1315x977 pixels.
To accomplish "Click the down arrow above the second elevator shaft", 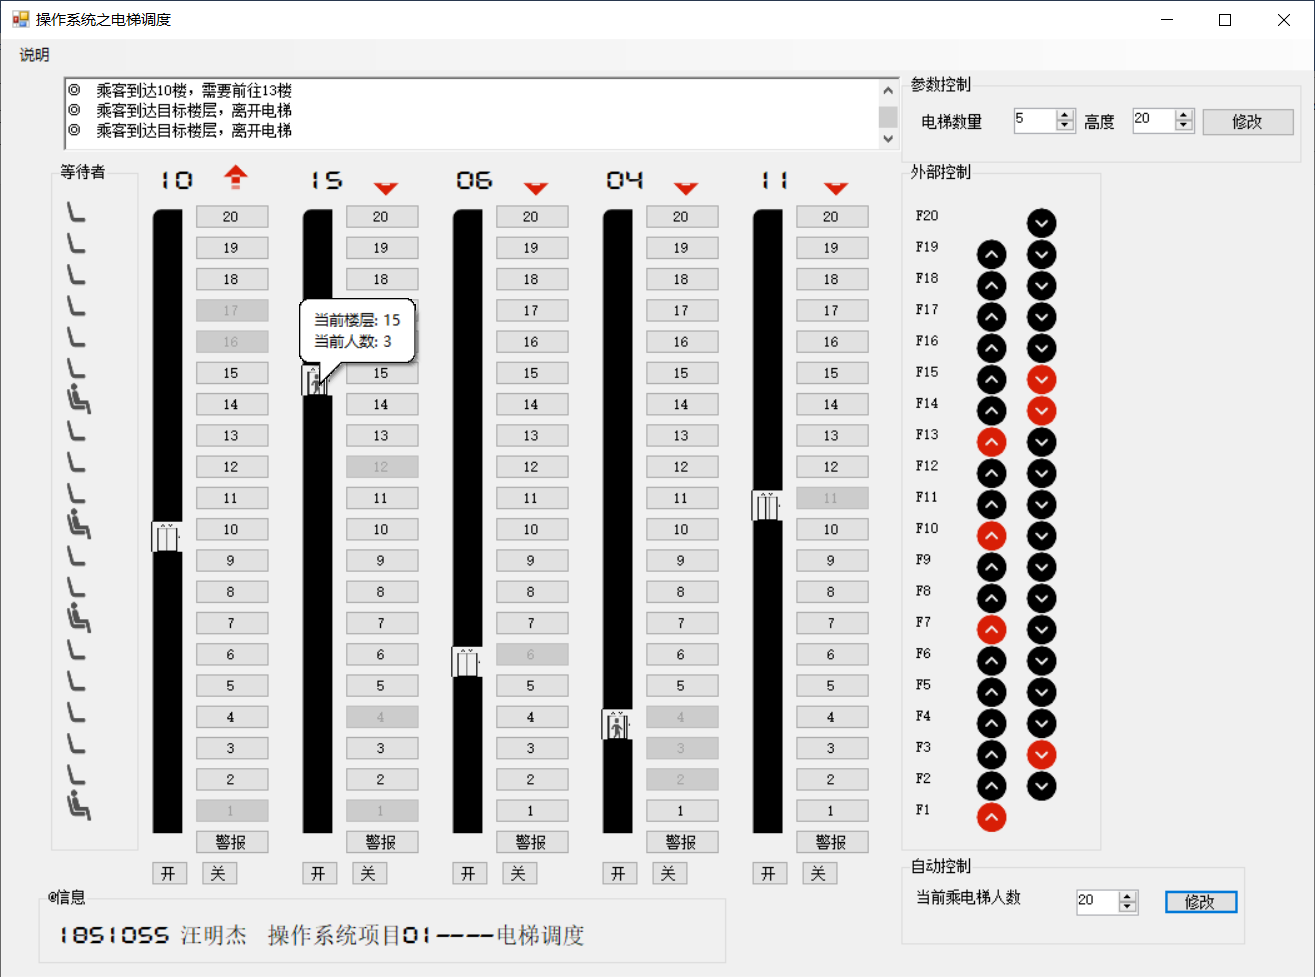I will [386, 188].
